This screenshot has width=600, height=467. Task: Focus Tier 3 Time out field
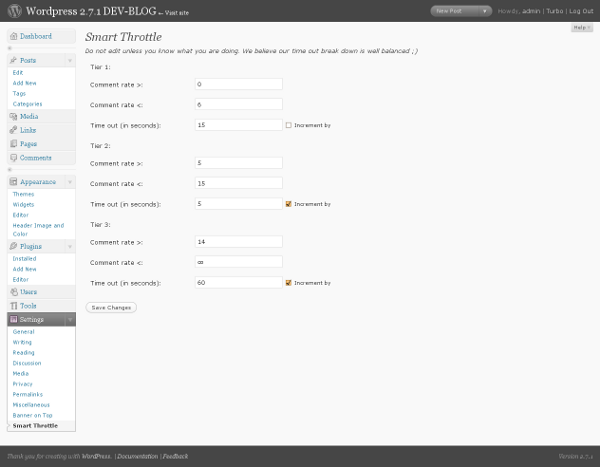(239, 282)
